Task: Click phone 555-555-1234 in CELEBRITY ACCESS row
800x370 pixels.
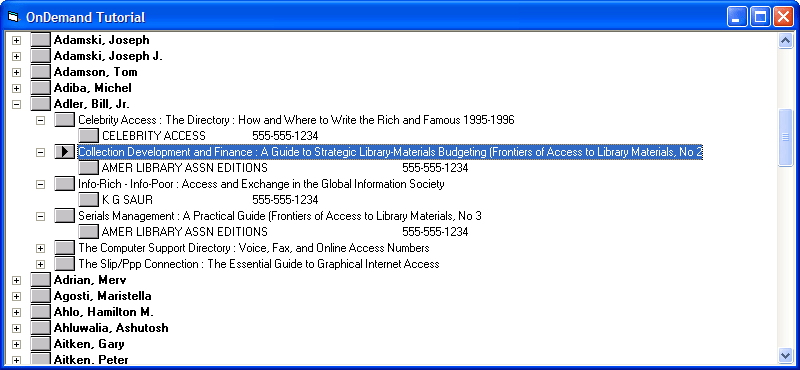Action: point(285,136)
